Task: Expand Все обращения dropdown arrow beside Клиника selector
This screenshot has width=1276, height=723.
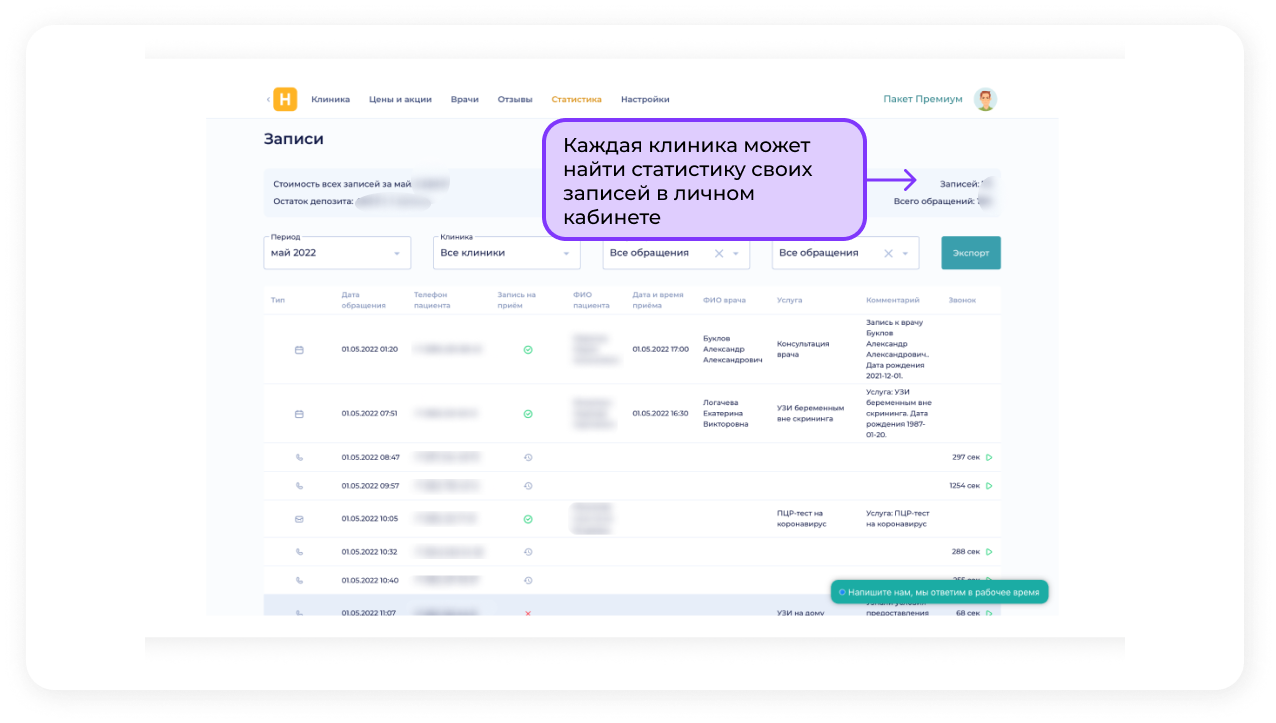Action: pyautogui.click(x=736, y=254)
